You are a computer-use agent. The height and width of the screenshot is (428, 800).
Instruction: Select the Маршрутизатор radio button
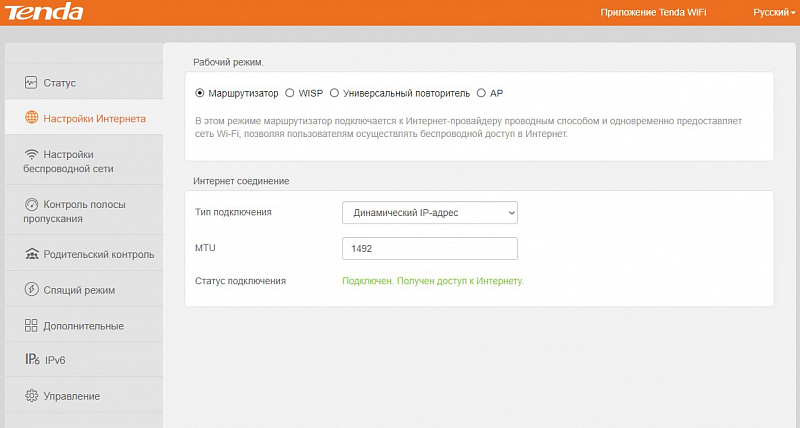tap(200, 93)
